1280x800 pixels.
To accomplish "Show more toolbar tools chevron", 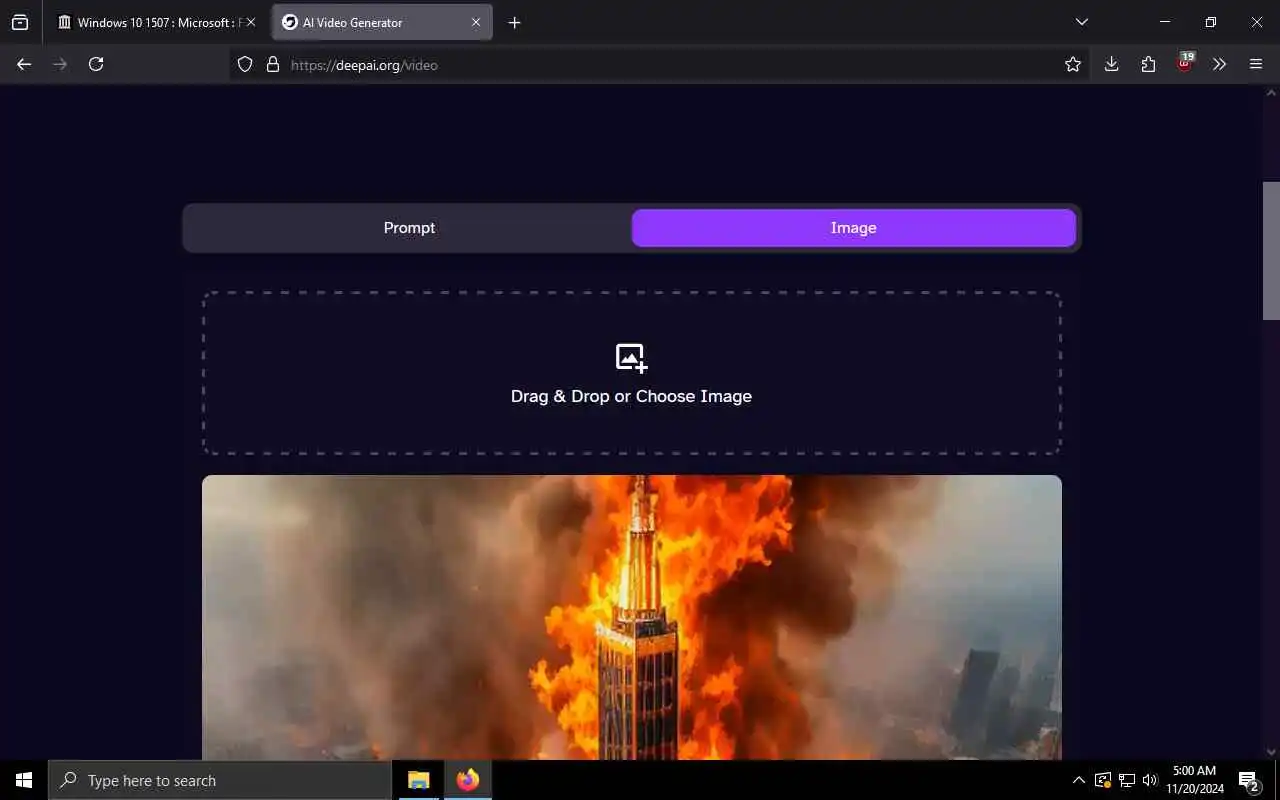I will point(1219,64).
